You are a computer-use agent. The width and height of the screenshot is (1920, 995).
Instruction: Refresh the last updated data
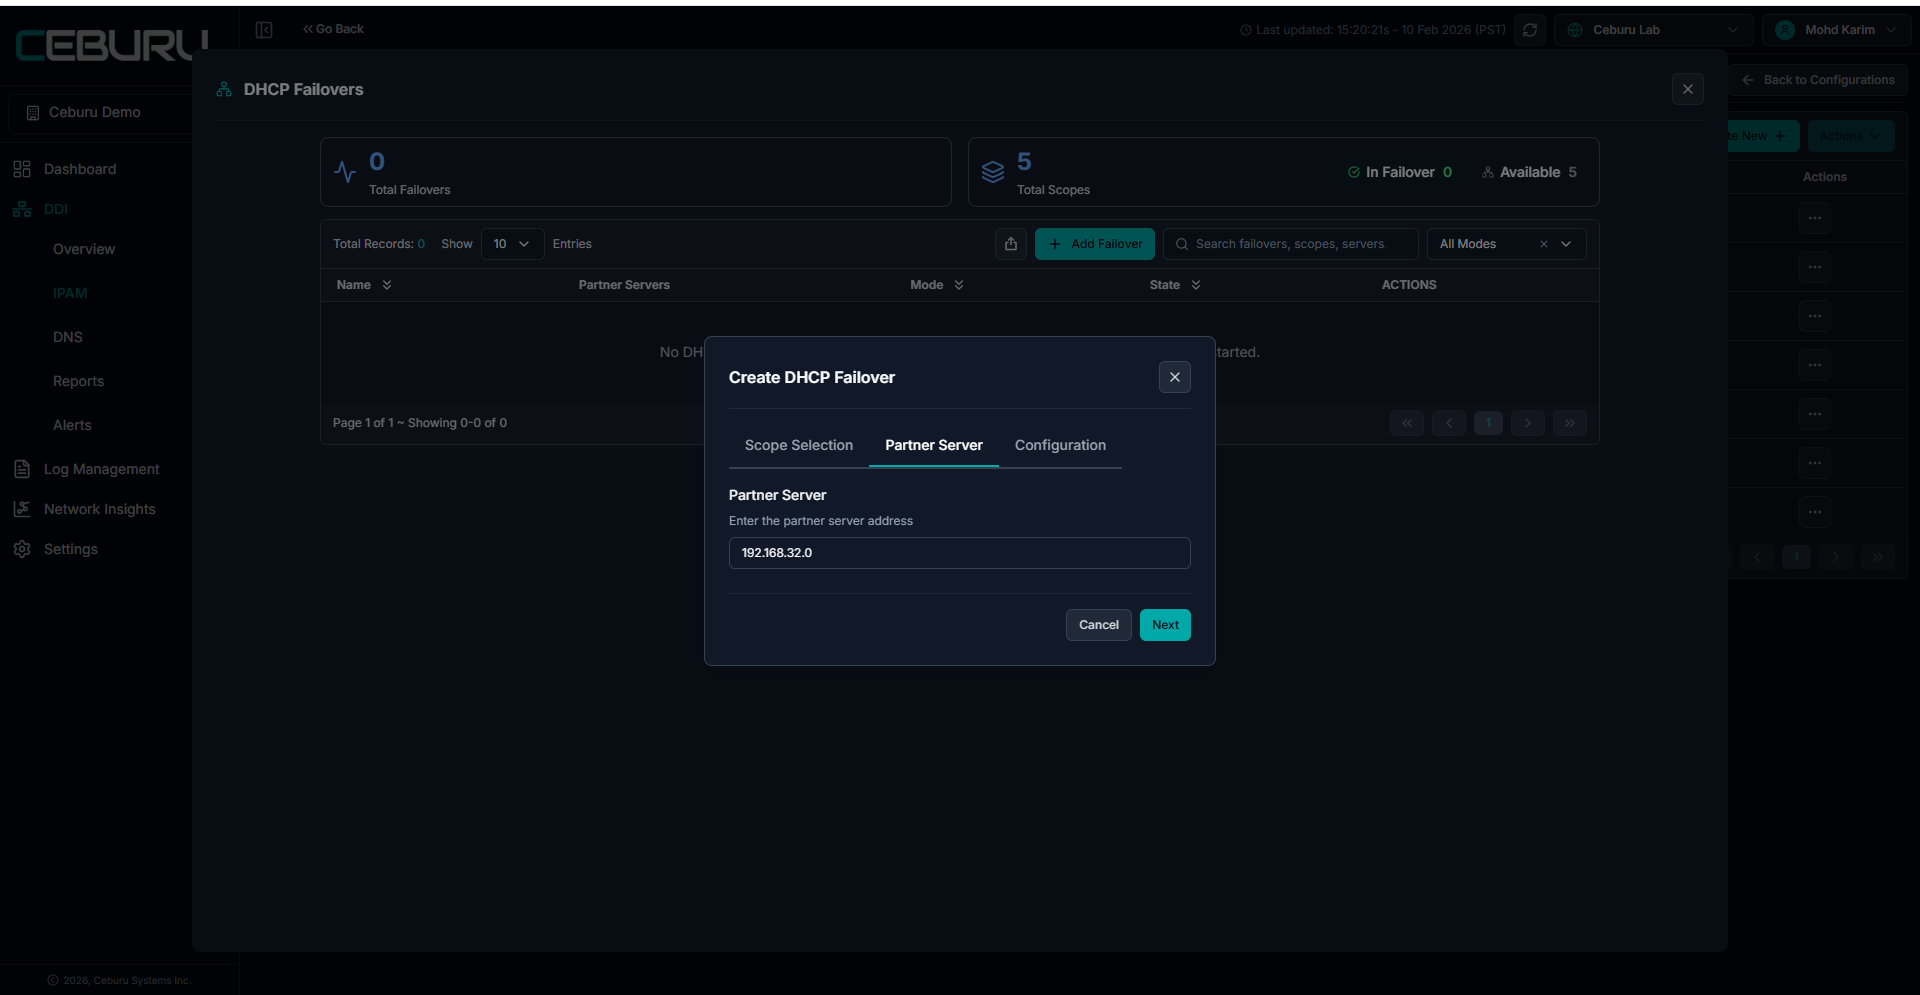click(x=1530, y=30)
